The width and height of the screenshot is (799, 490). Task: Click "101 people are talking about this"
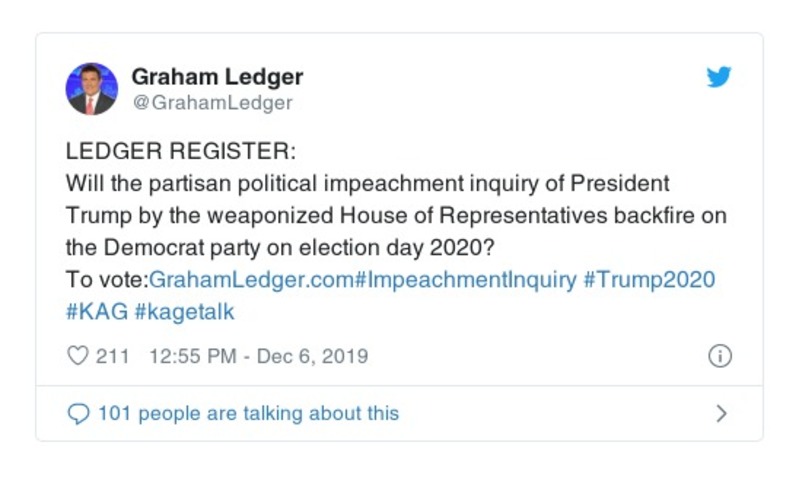point(248,413)
